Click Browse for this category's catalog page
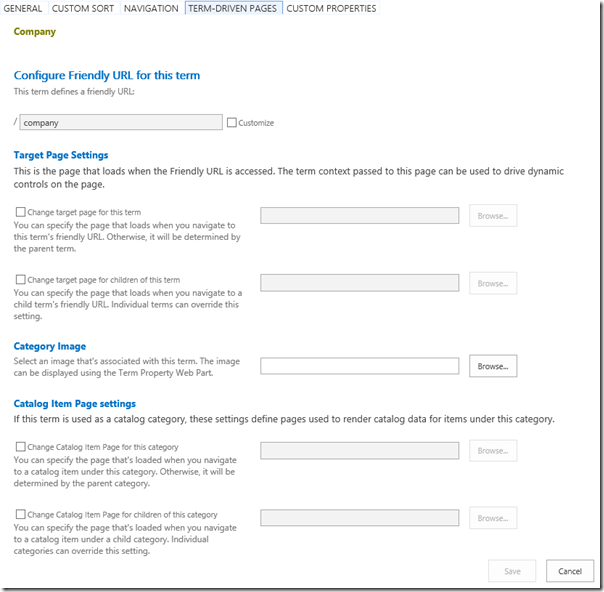Viewport: 604px width, 592px height. click(493, 451)
